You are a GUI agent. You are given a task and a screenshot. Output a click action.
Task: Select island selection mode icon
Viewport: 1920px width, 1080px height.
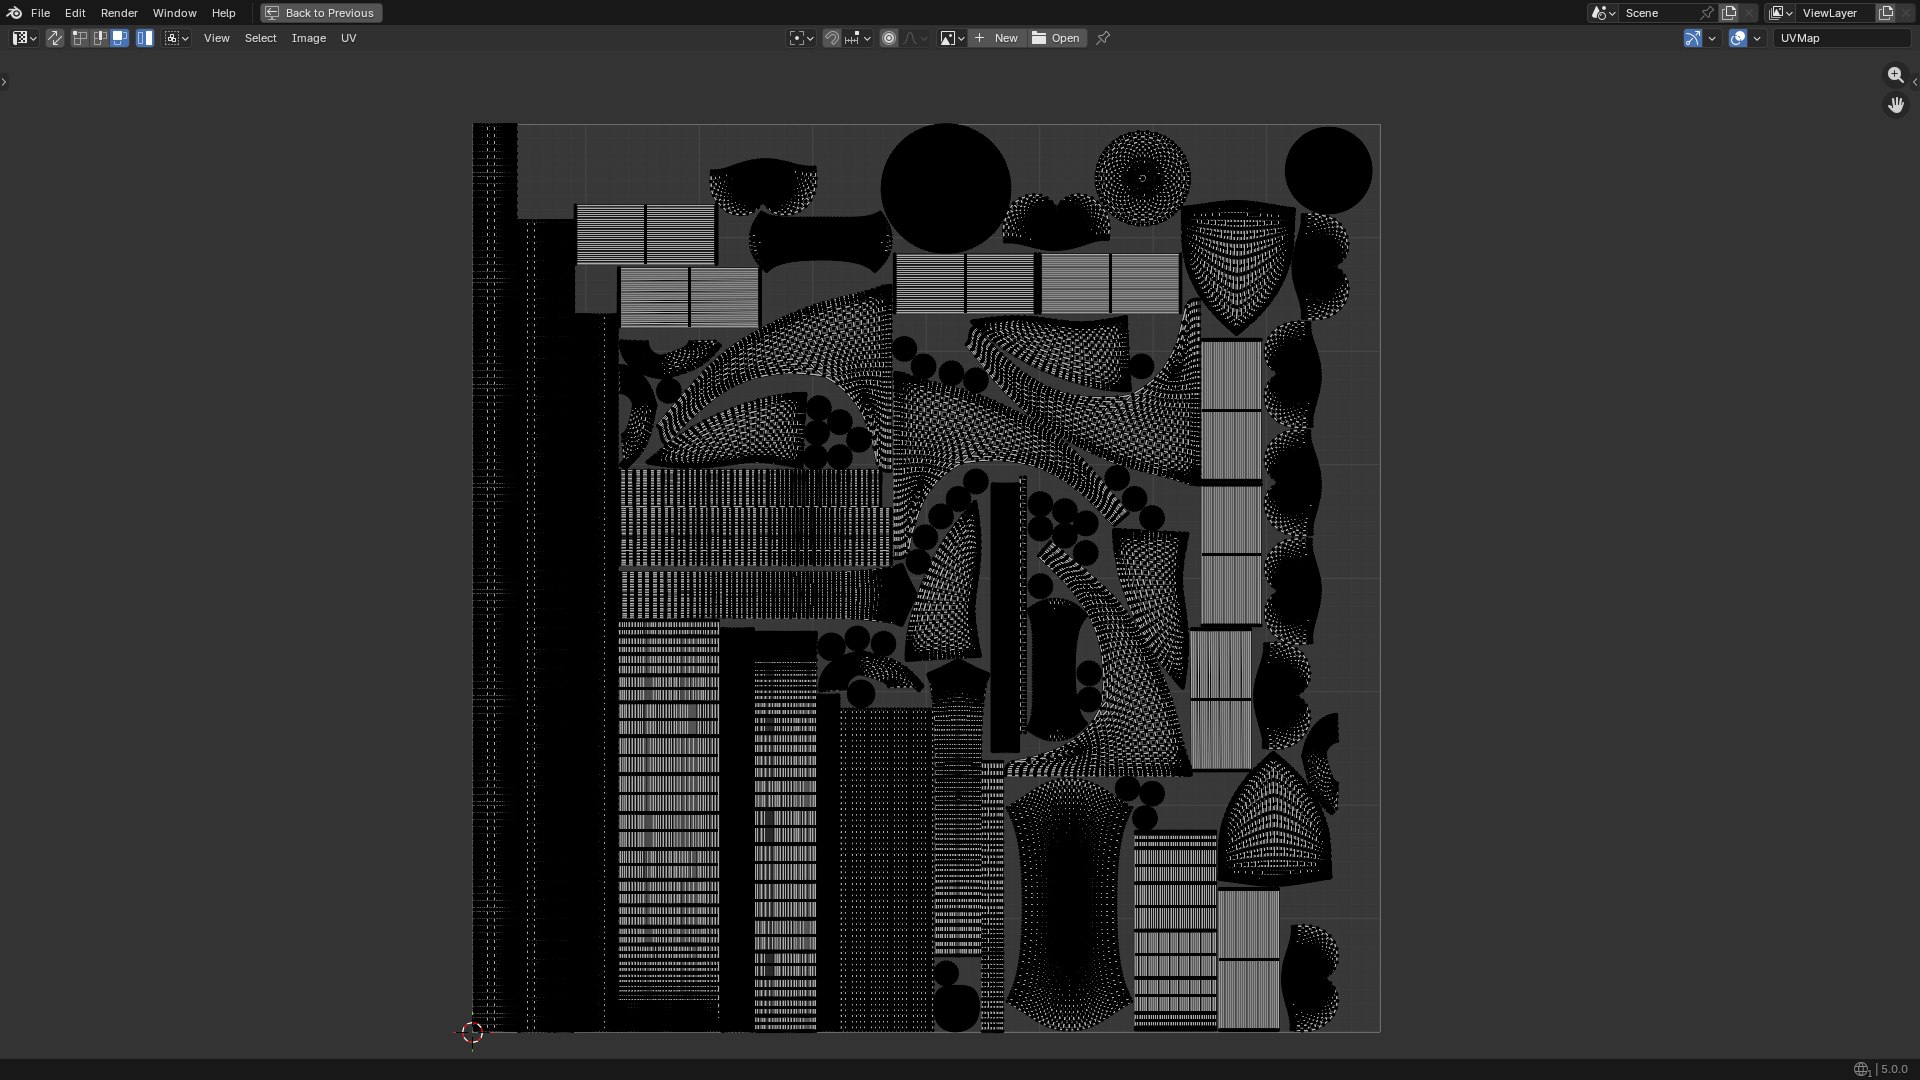click(145, 38)
